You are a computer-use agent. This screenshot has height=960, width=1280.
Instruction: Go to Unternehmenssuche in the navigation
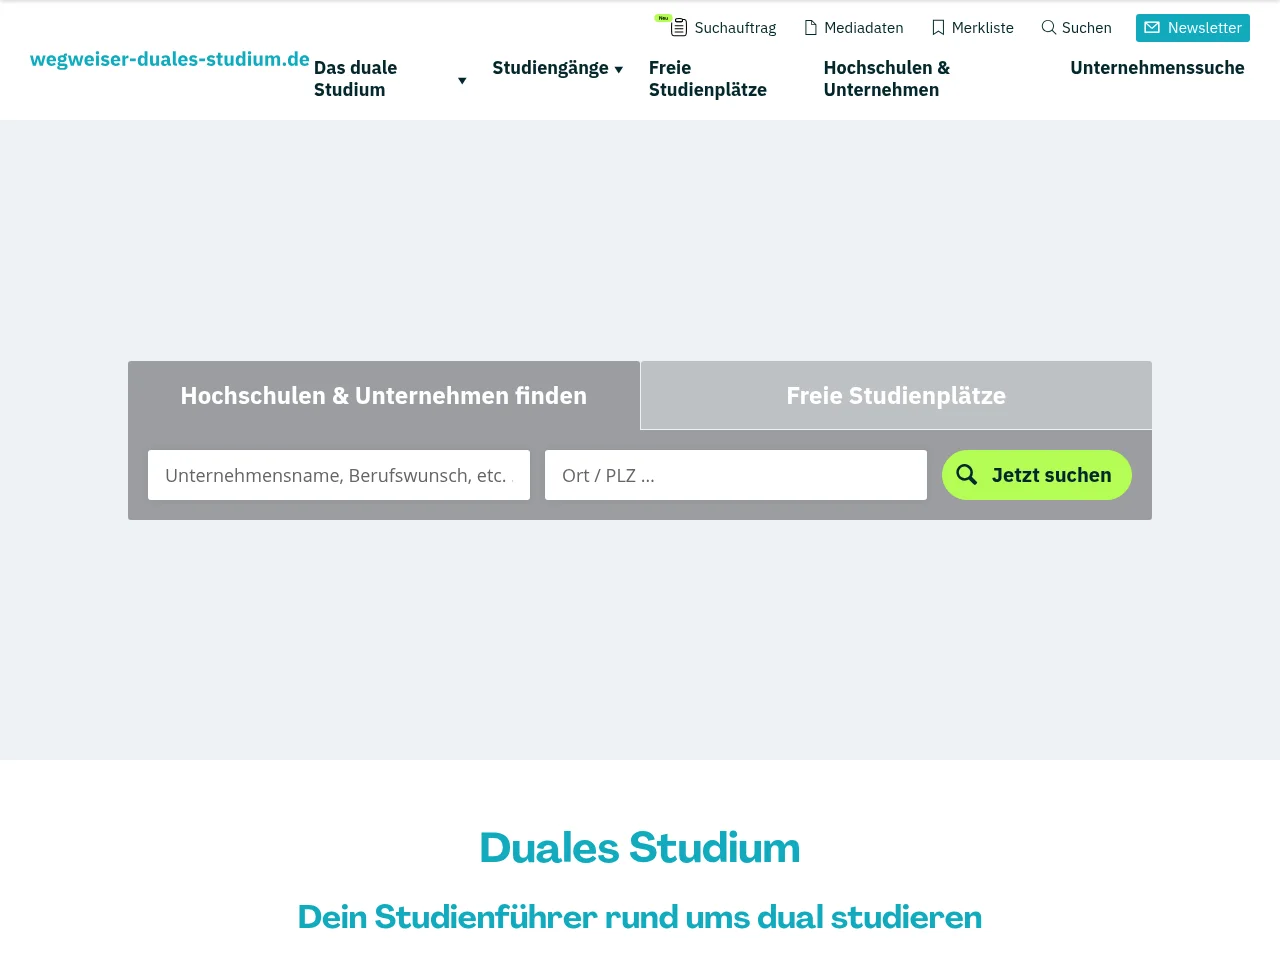pos(1157,68)
